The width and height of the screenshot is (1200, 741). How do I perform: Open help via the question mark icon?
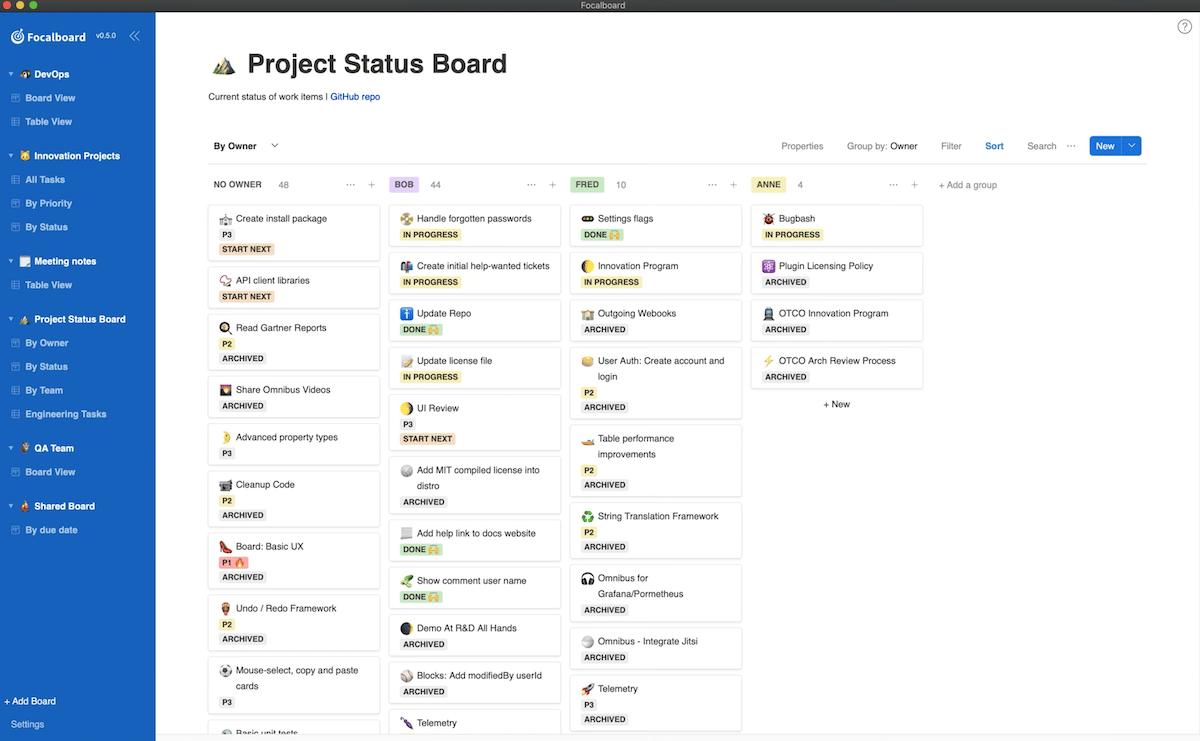1184,26
